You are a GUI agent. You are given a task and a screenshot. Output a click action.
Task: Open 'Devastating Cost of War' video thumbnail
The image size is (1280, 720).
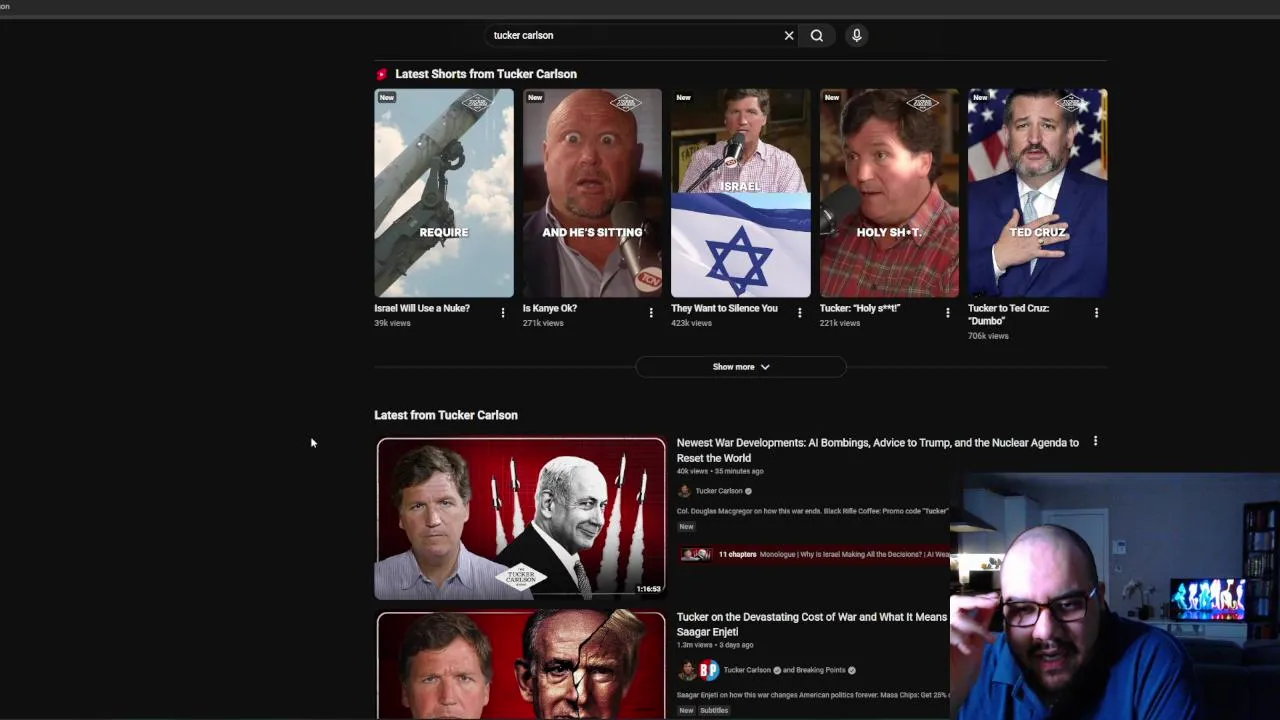(521, 666)
